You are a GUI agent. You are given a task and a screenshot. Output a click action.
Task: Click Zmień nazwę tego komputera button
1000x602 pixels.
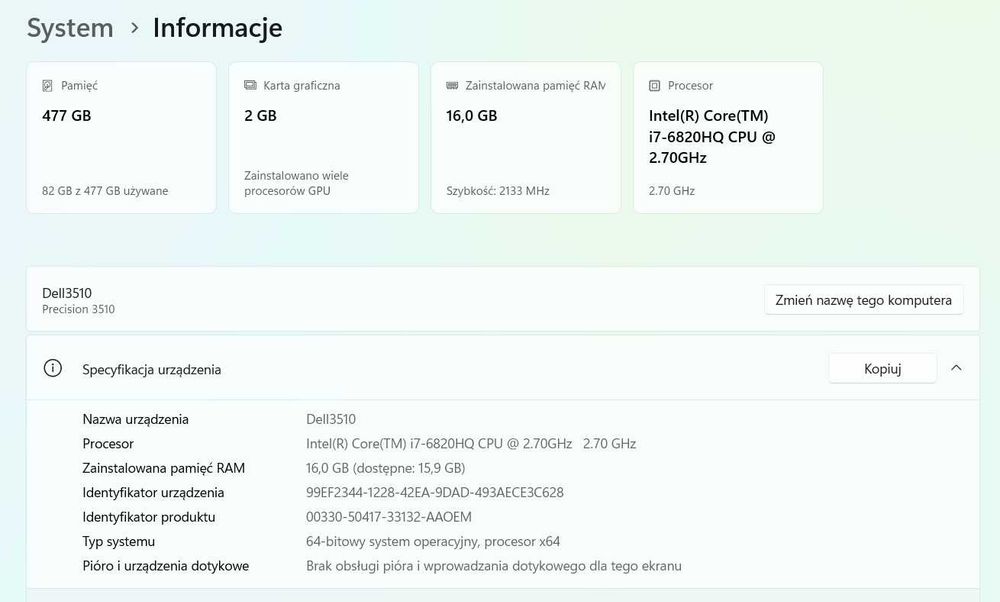(864, 300)
